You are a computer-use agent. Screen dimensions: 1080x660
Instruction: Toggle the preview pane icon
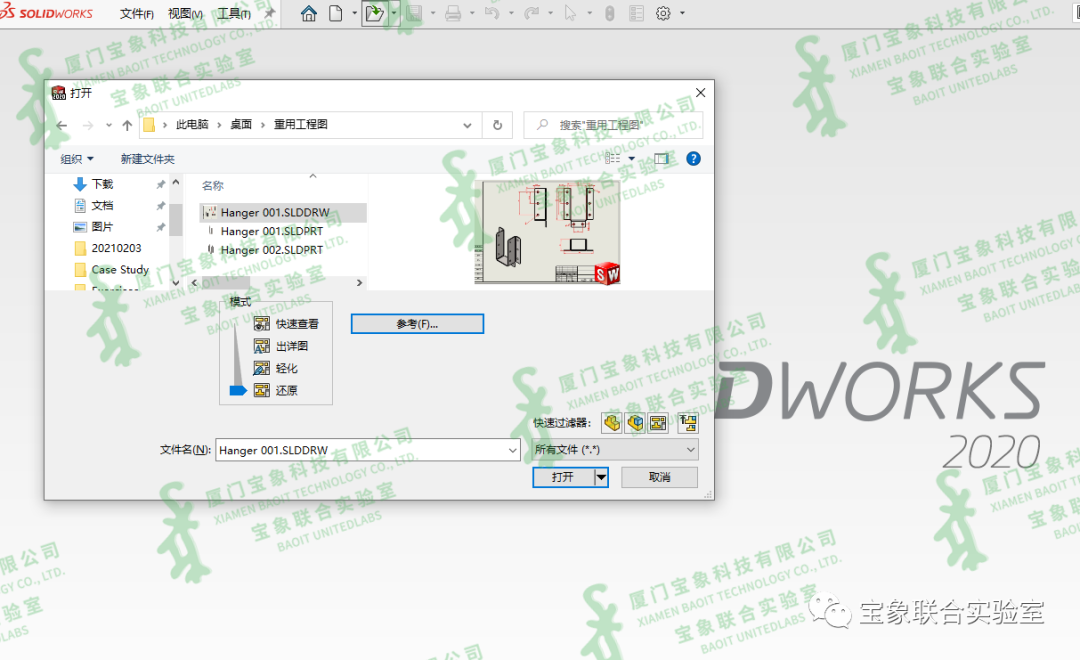pyautogui.click(x=661, y=158)
